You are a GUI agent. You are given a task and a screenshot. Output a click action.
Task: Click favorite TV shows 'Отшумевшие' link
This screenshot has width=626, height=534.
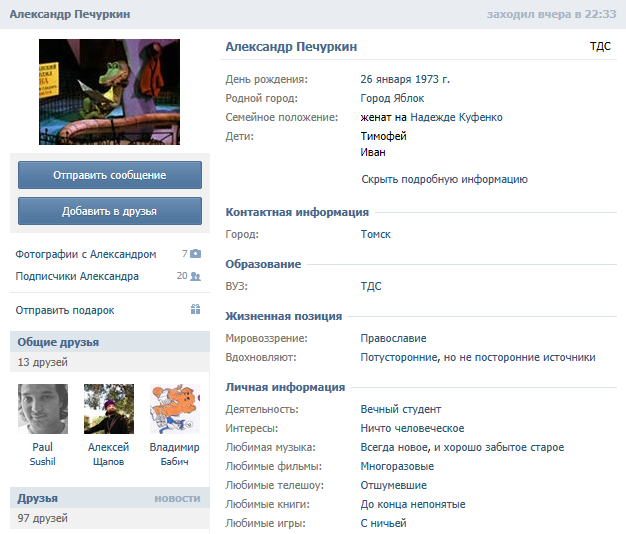click(x=394, y=485)
